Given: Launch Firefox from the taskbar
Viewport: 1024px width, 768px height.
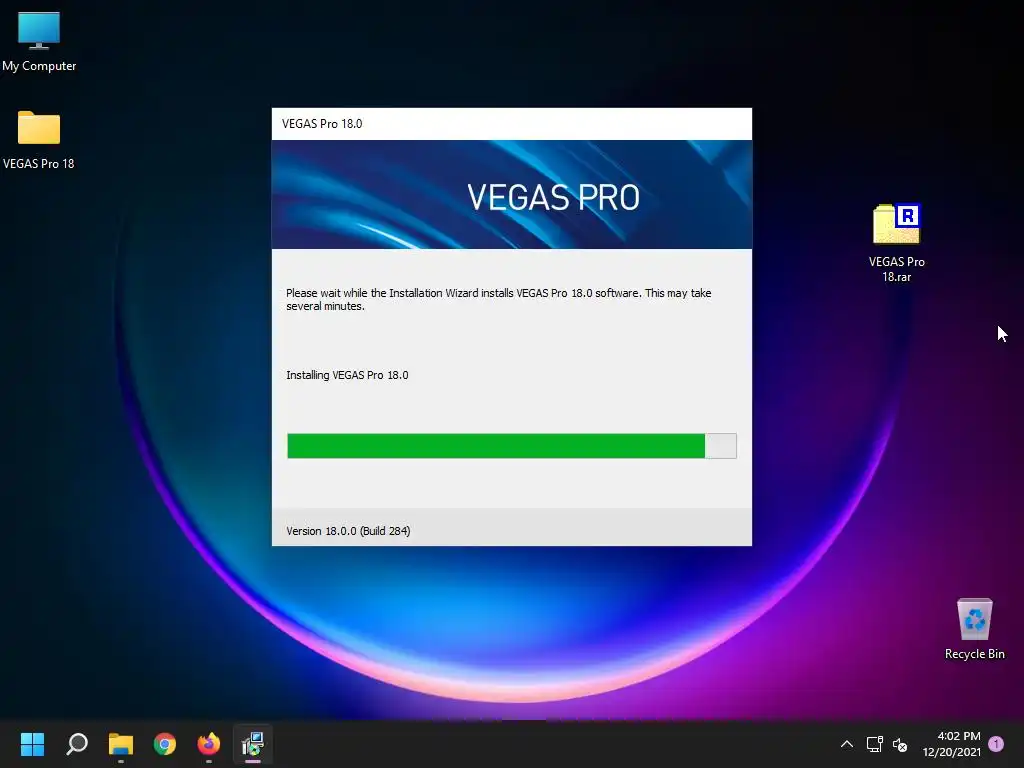Looking at the screenshot, I should pyautogui.click(x=209, y=744).
